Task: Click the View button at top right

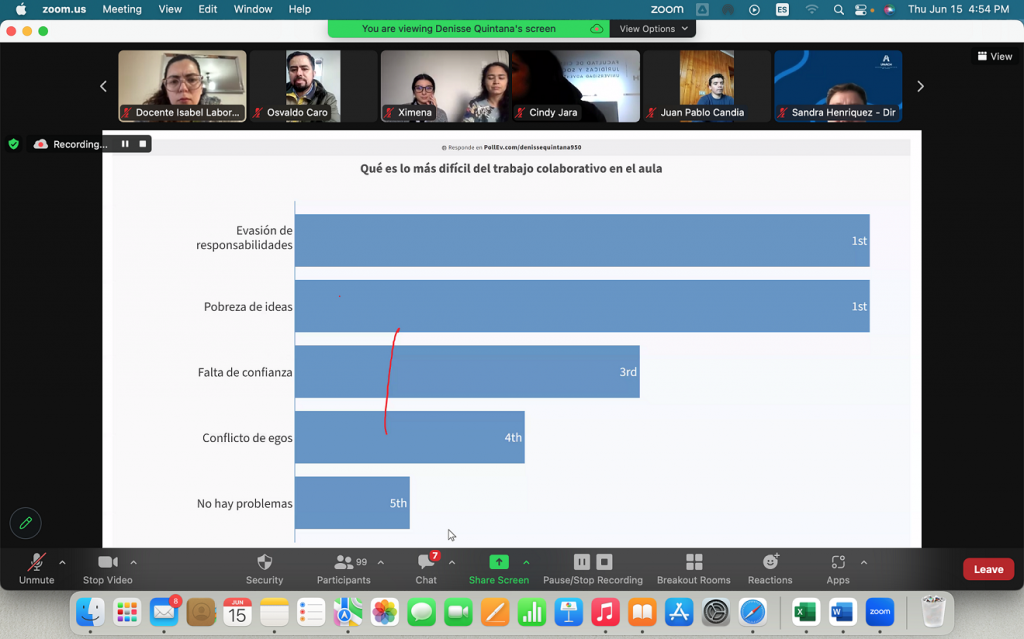Action: coord(995,57)
